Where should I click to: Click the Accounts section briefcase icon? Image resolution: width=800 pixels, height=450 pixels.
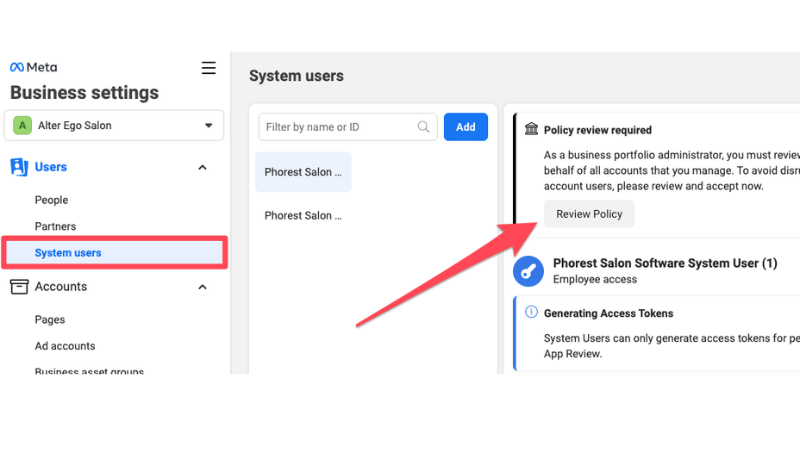tap(19, 287)
